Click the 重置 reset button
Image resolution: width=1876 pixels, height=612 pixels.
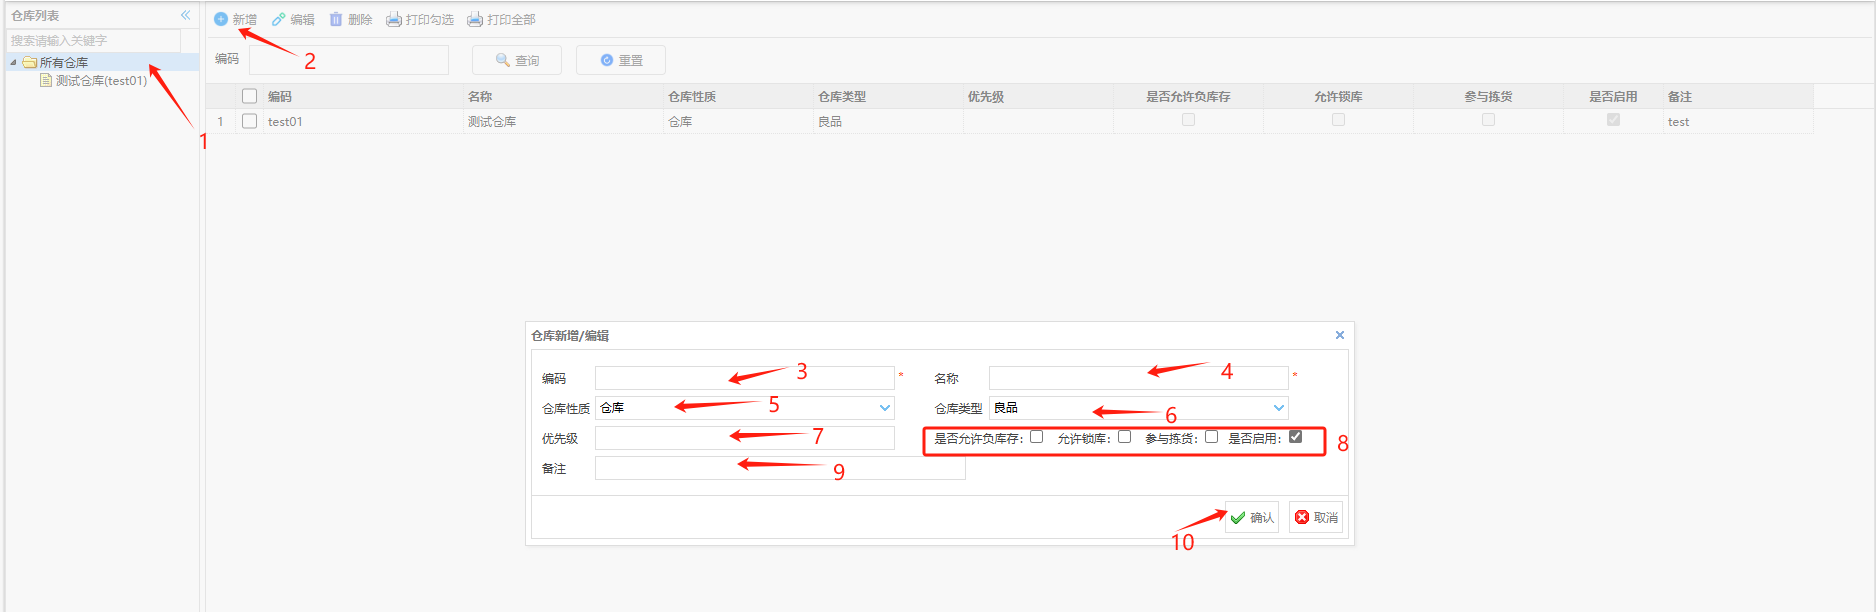click(621, 60)
